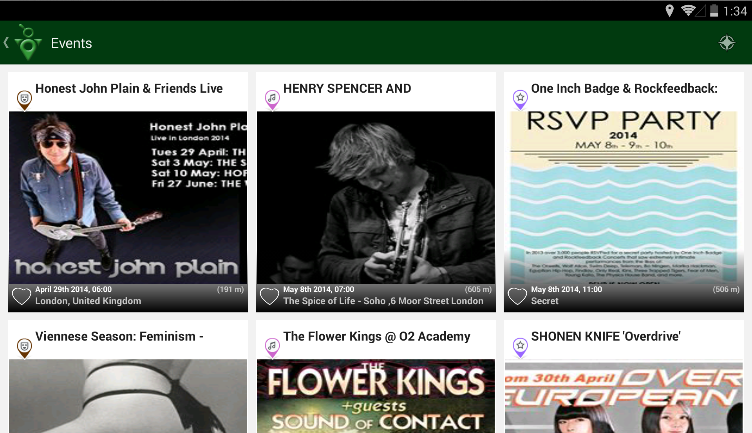
Task: Open the RSVP PARTY 2014 poster
Action: pos(623,198)
